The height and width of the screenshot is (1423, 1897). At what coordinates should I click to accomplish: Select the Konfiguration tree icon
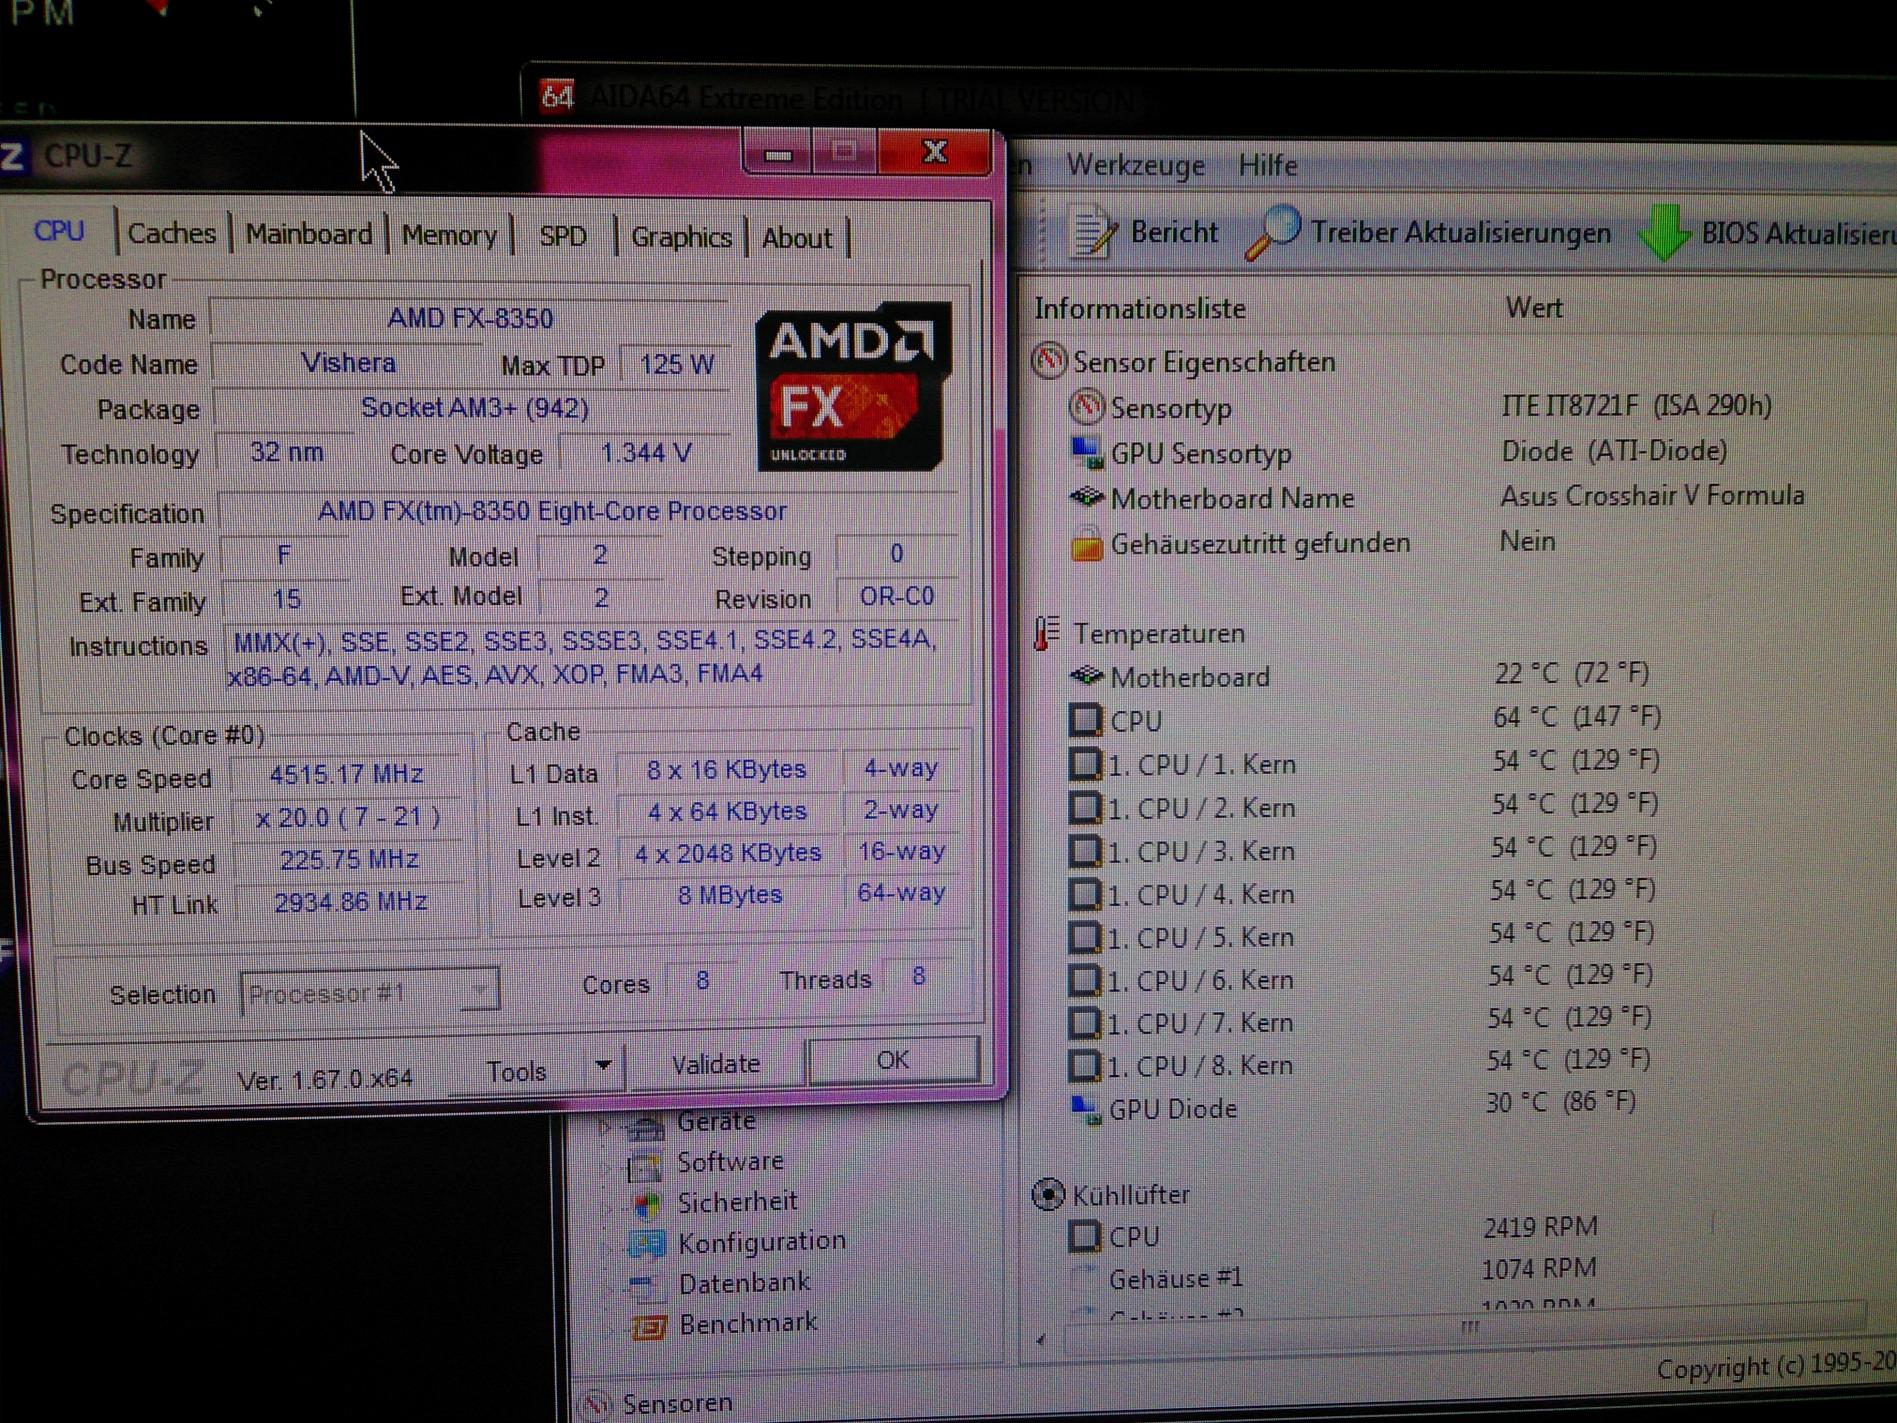tap(647, 1244)
